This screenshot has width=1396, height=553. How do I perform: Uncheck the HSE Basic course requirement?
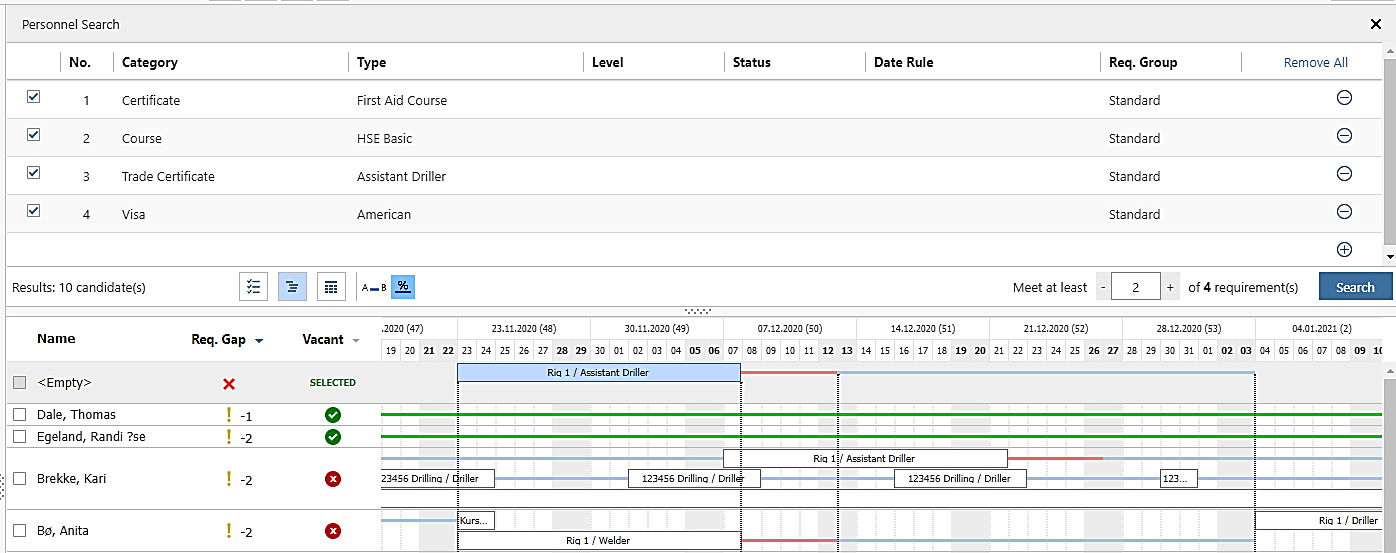[33, 135]
